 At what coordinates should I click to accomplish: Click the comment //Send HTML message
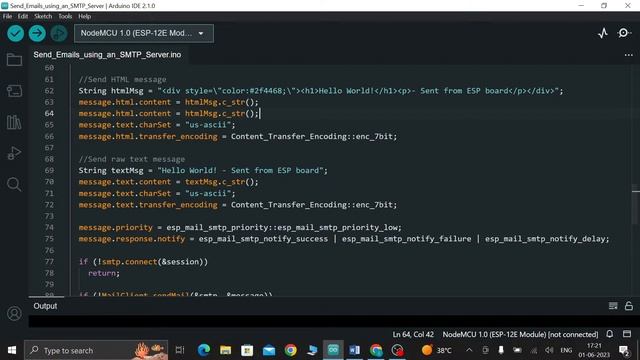122,79
